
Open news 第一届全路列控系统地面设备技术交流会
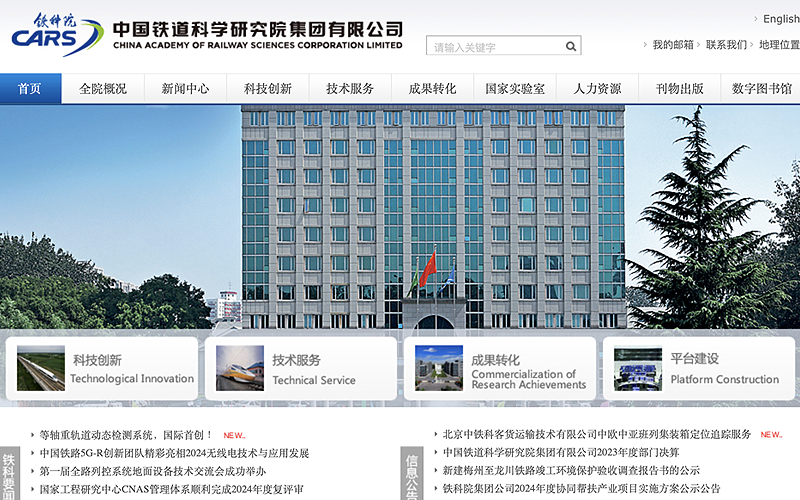tap(153, 471)
